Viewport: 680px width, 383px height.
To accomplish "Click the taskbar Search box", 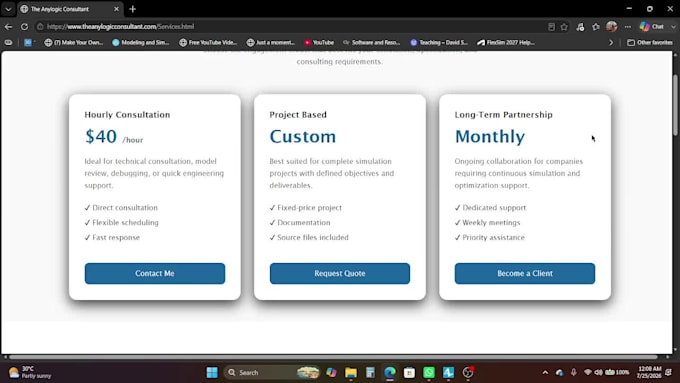I will (x=272, y=372).
